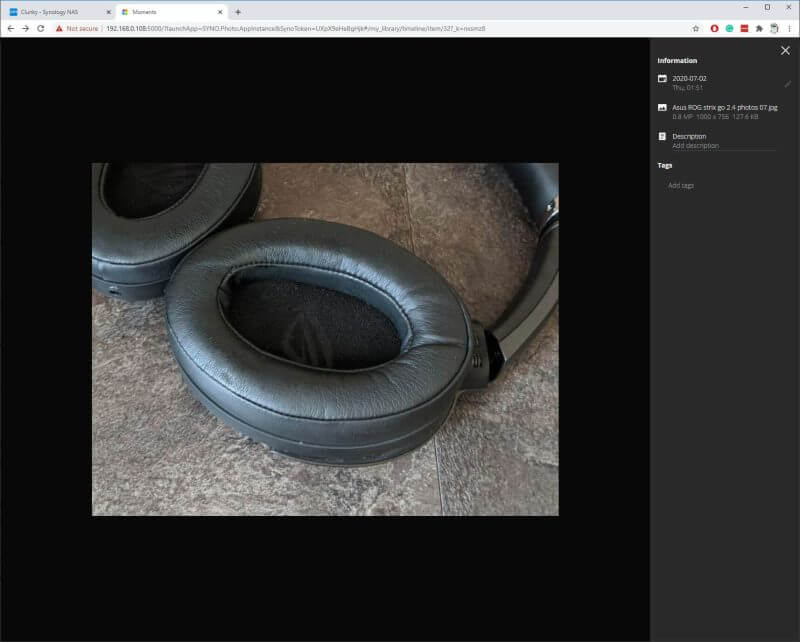Click the headphone photo in the viewer
This screenshot has height=642, width=800.
coord(325,339)
